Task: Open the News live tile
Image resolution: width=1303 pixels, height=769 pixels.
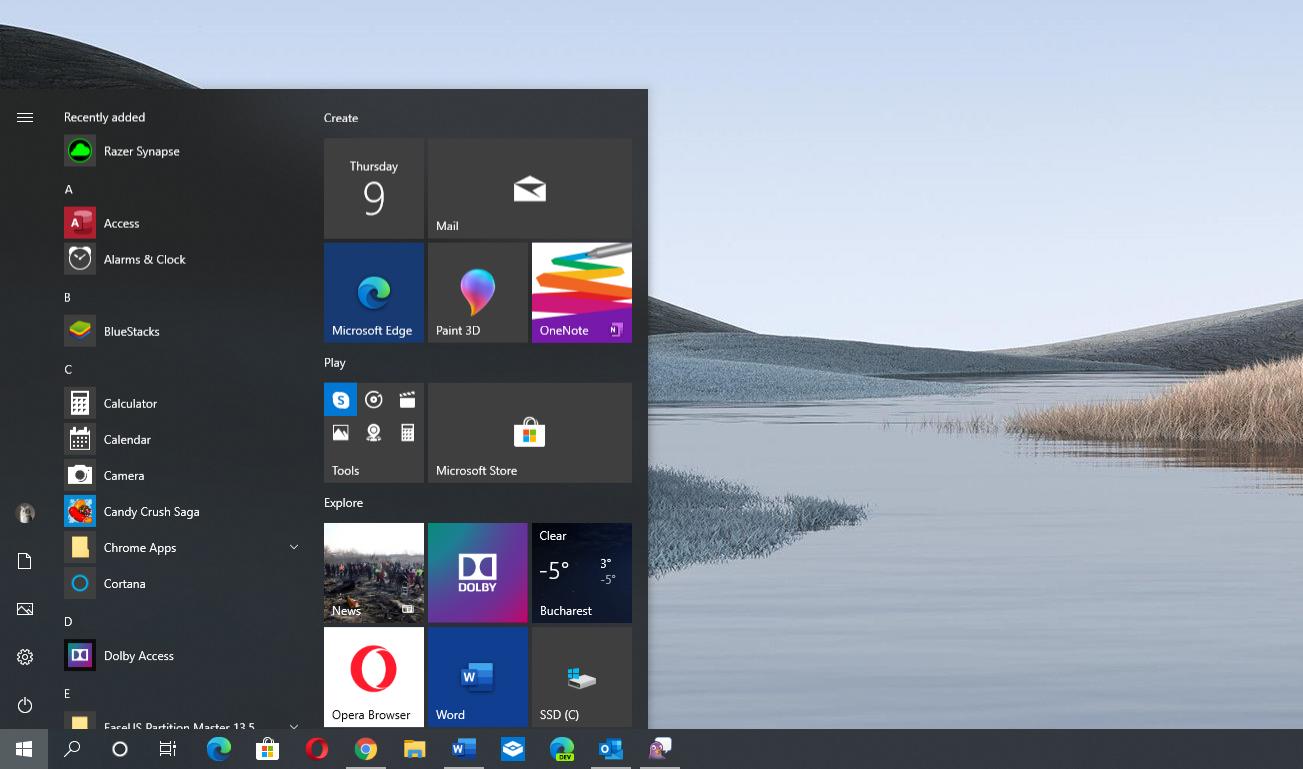Action: pyautogui.click(x=374, y=573)
